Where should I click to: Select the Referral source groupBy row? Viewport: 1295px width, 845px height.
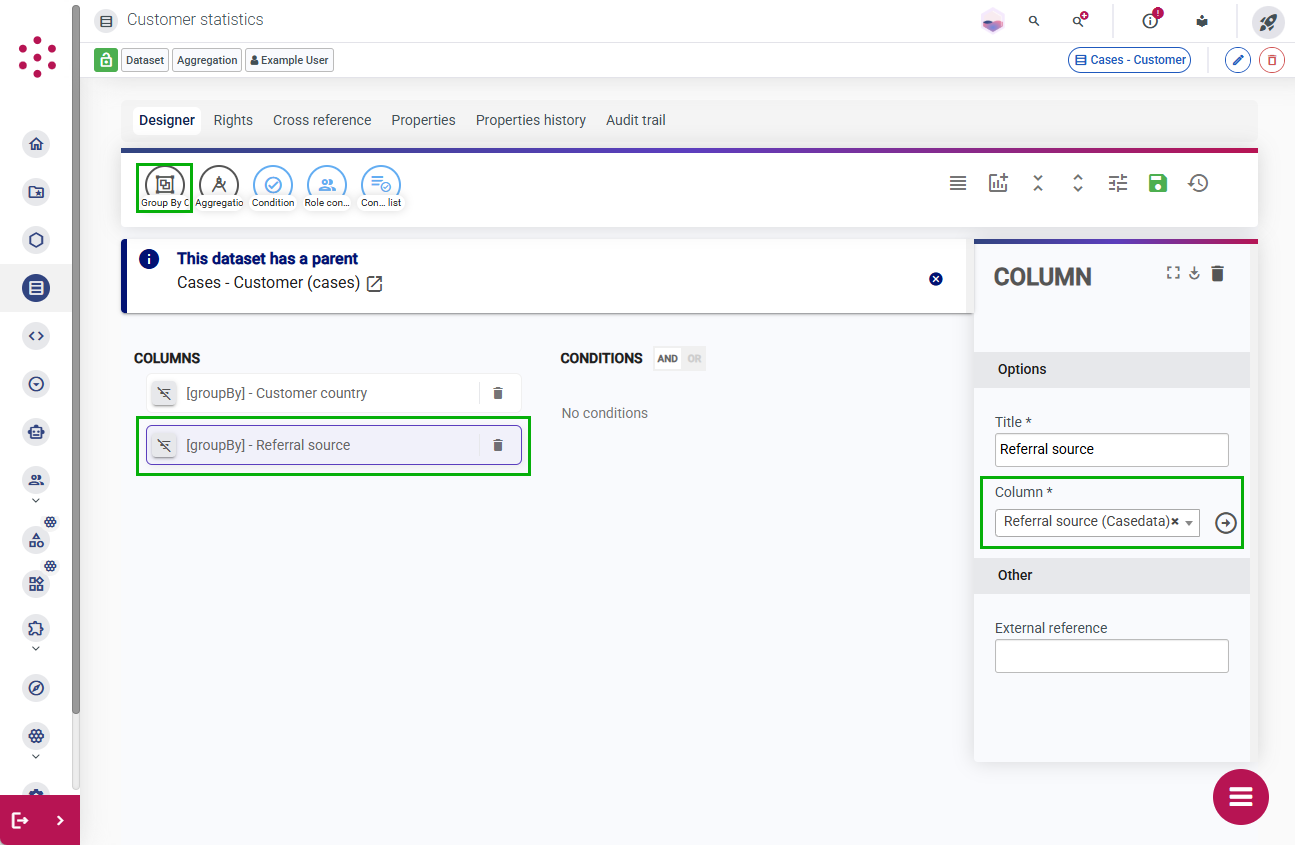(334, 445)
